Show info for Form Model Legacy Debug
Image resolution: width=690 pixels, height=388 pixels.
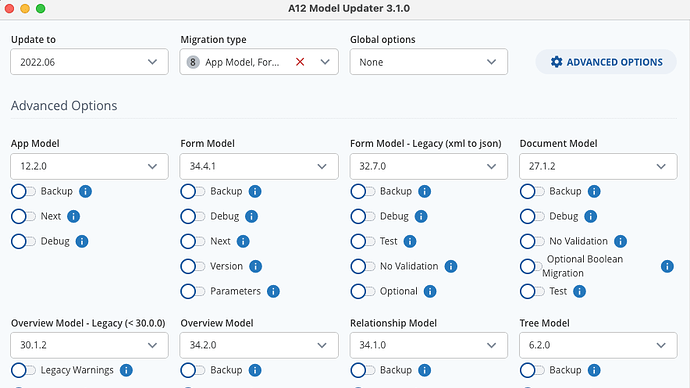[421, 216]
